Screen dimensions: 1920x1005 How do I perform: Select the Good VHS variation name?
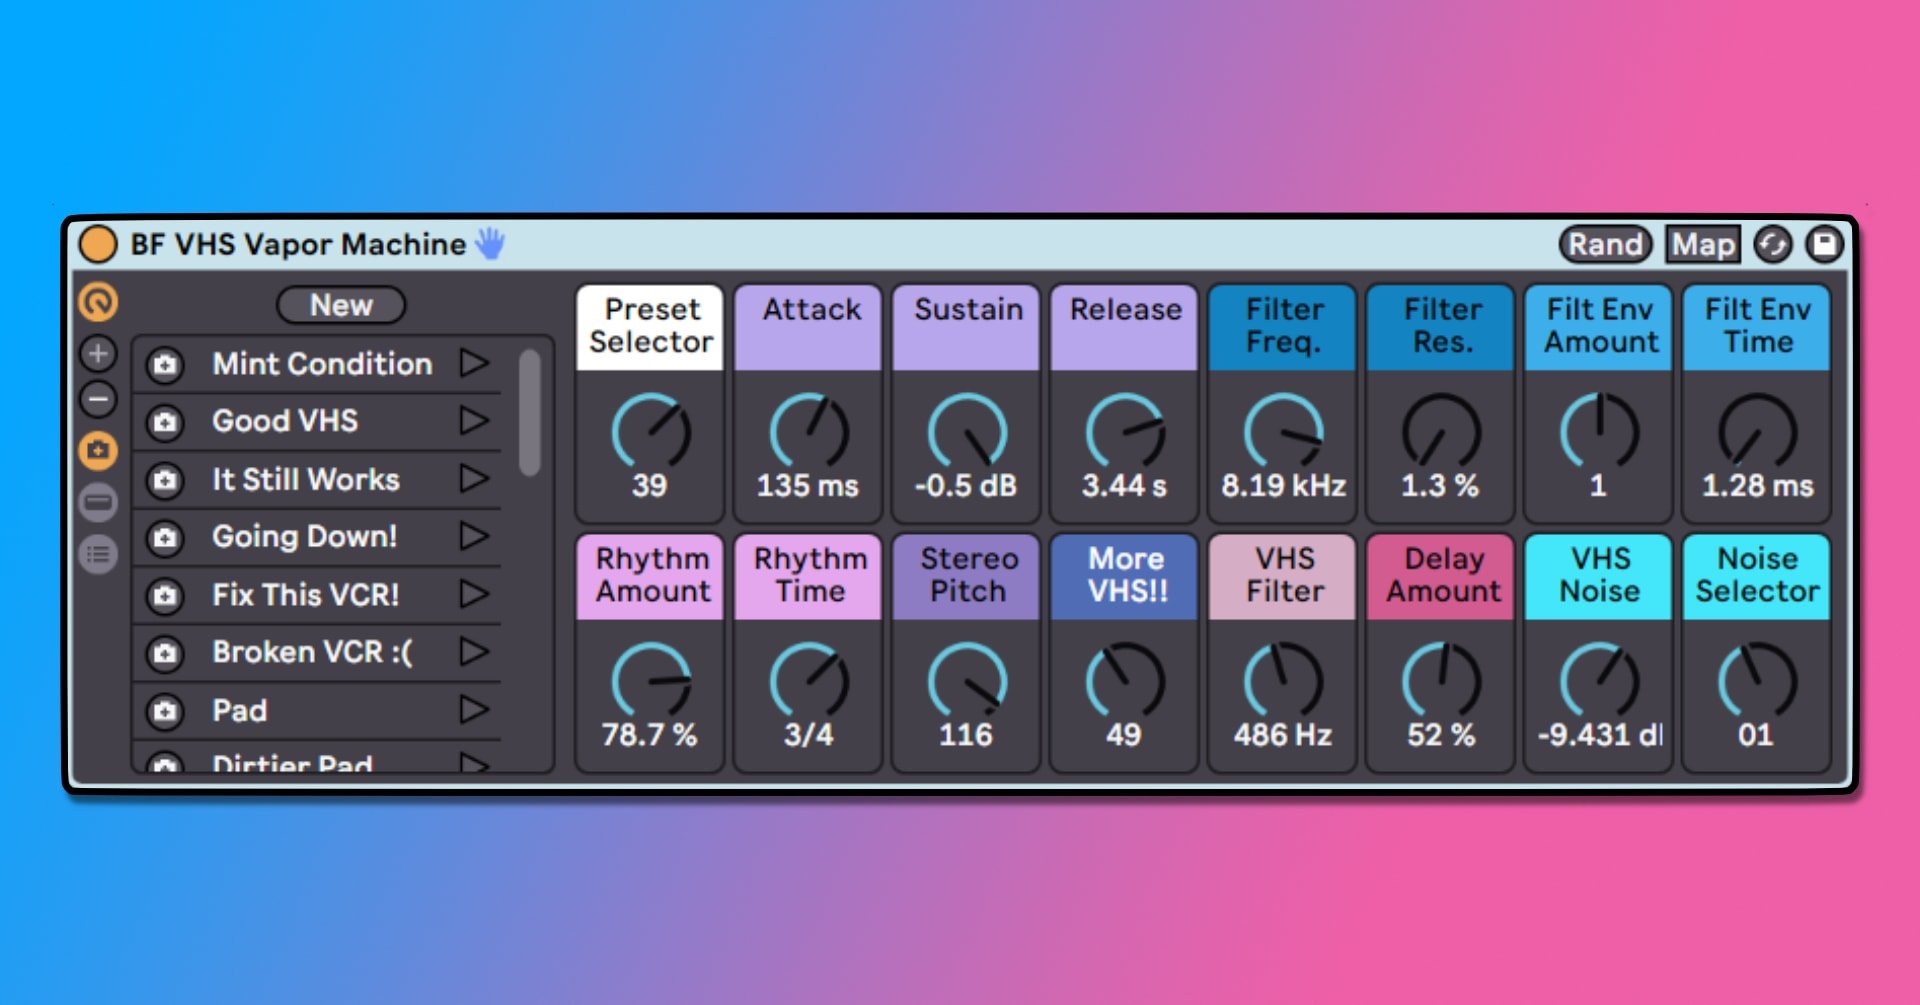point(285,421)
